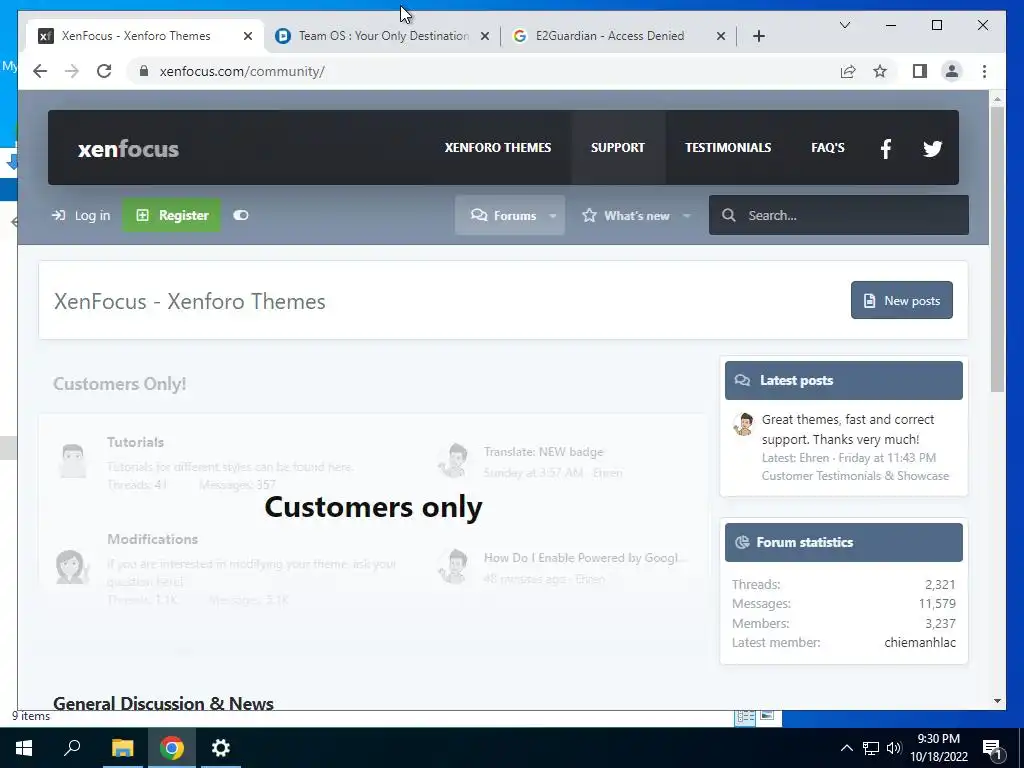Open the Customers Only! category
1024x768 pixels.
[x=120, y=384]
